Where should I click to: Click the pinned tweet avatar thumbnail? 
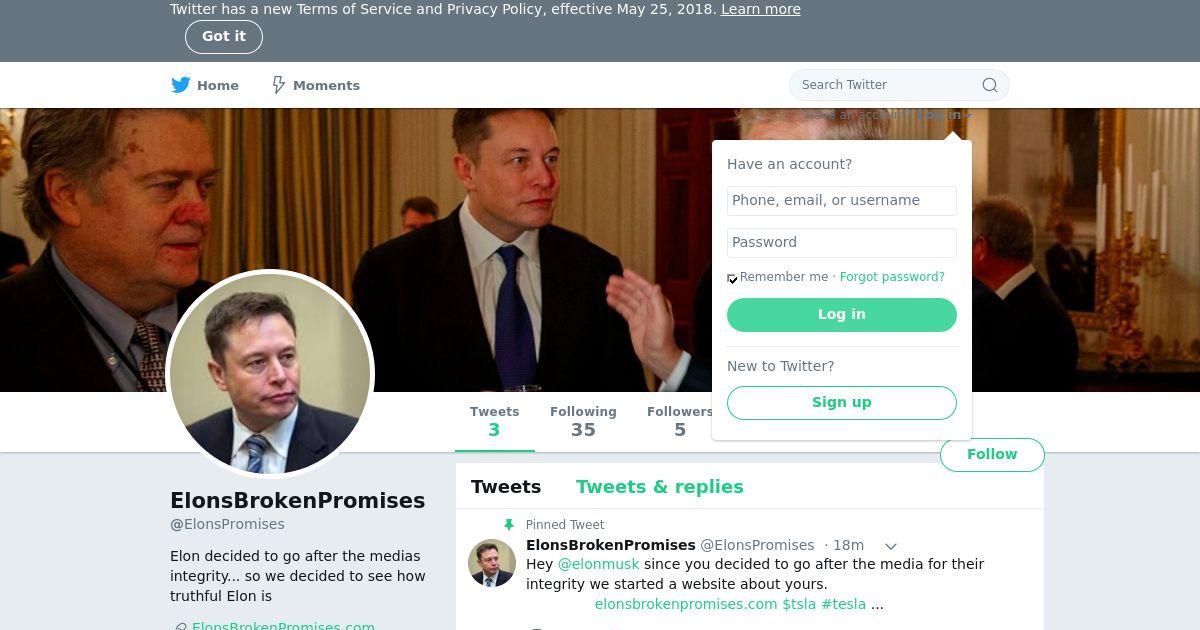[x=492, y=563]
